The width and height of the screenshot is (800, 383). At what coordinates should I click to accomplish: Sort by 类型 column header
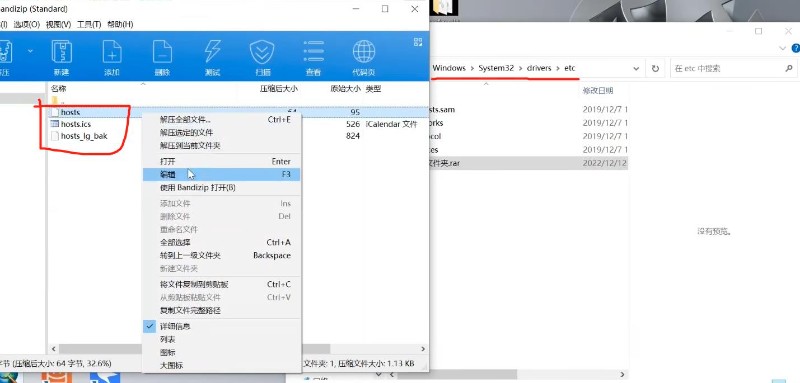pos(373,89)
